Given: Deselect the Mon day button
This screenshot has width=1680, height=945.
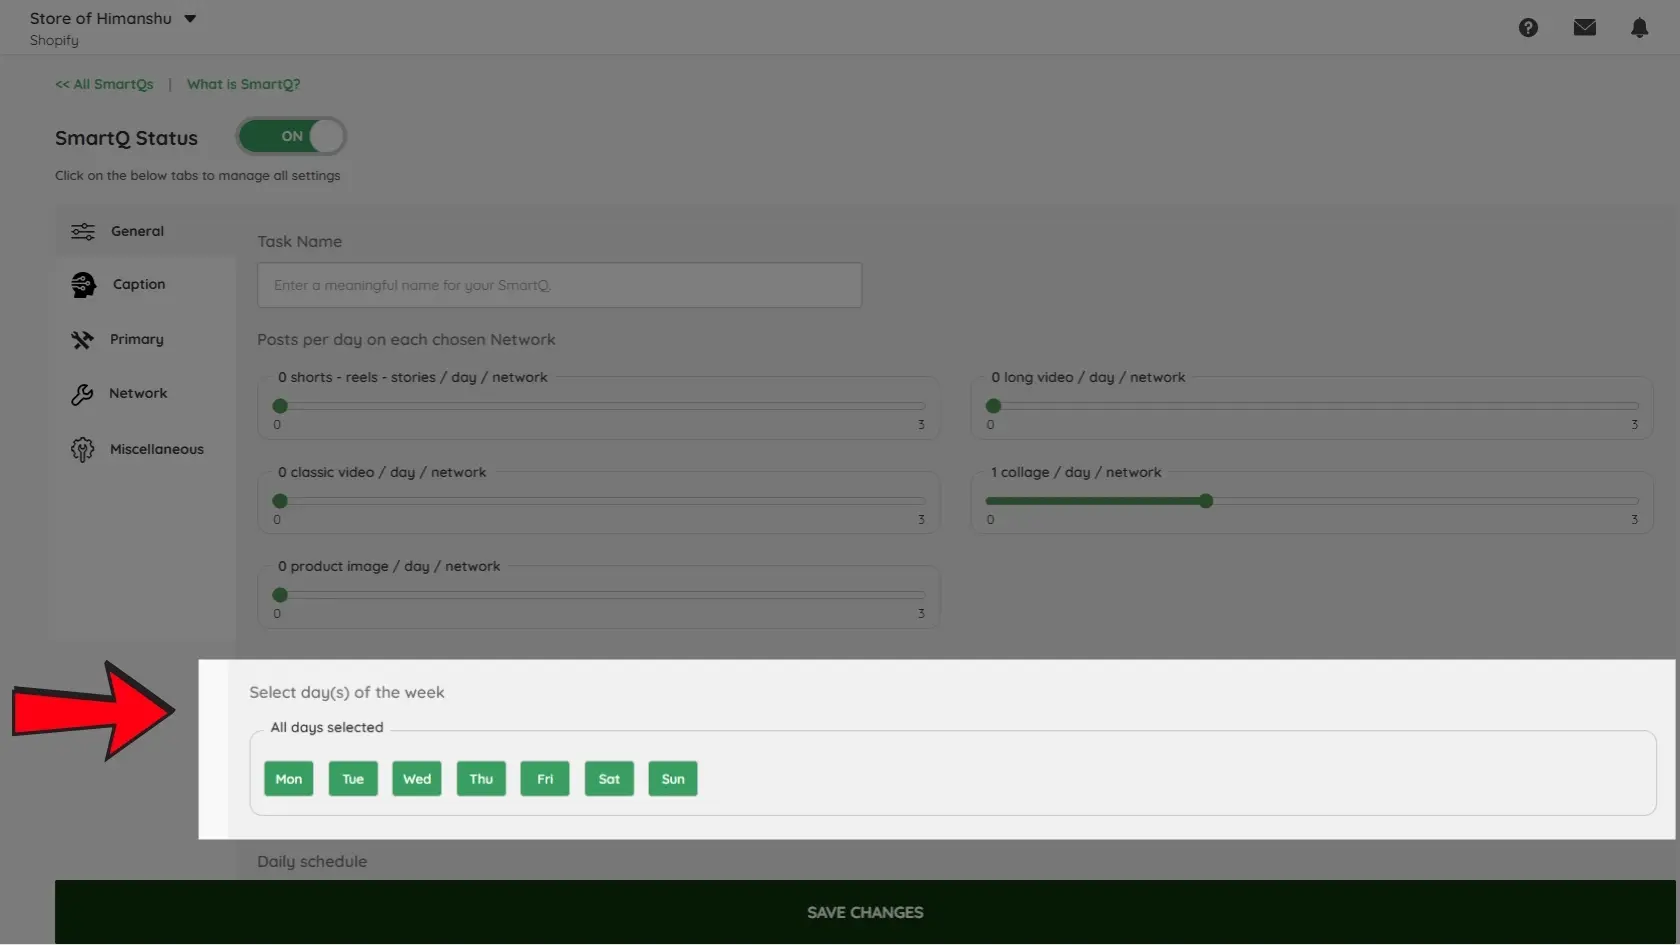Looking at the screenshot, I should coord(289,779).
